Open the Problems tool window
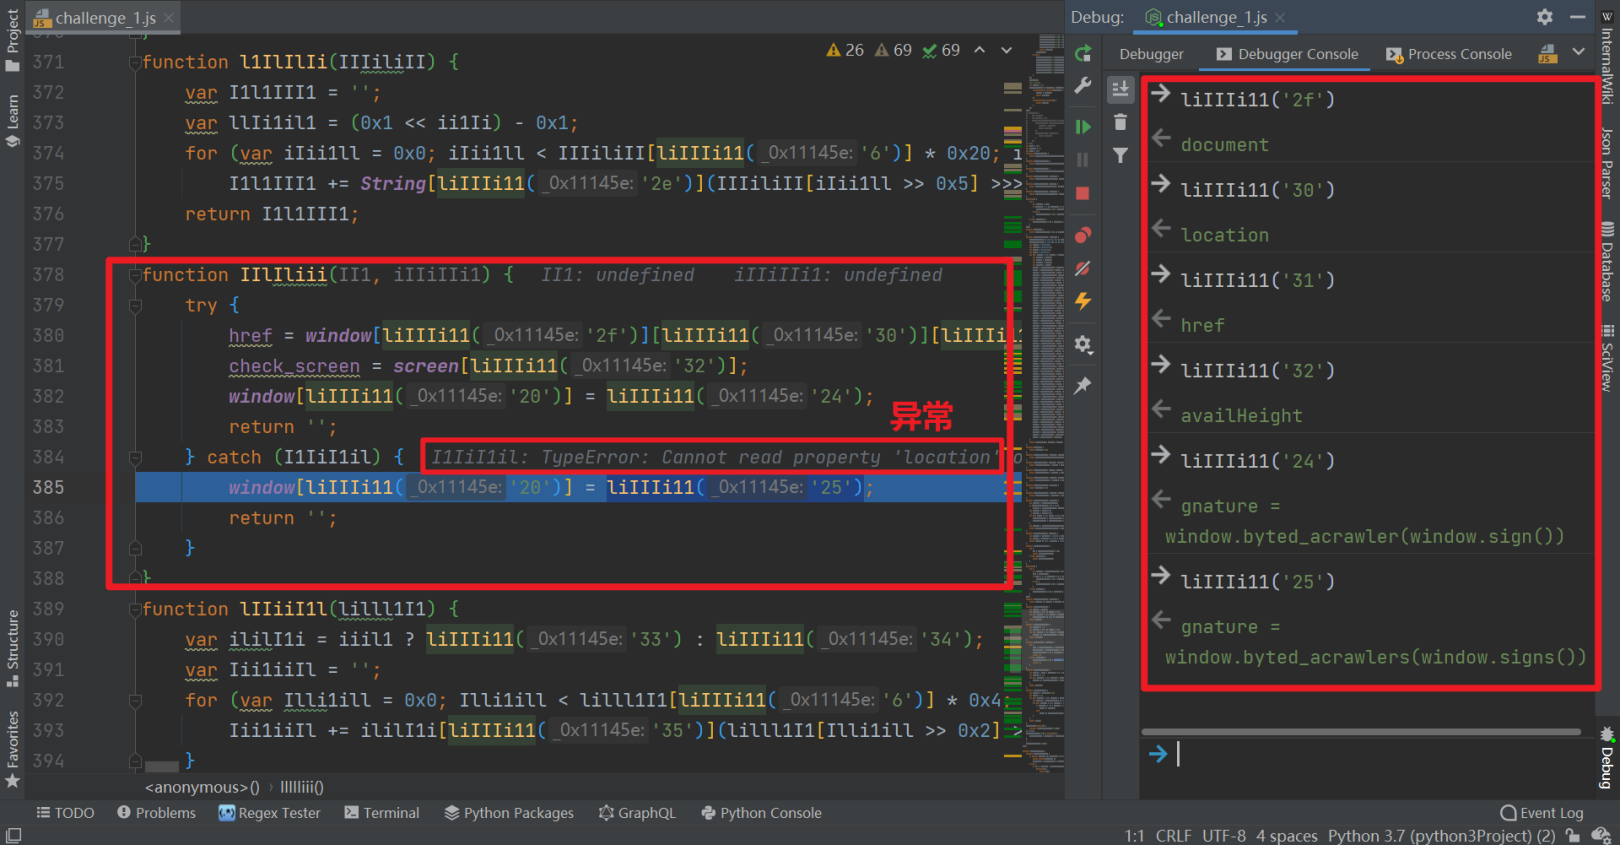The image size is (1620, 845). pos(156,813)
